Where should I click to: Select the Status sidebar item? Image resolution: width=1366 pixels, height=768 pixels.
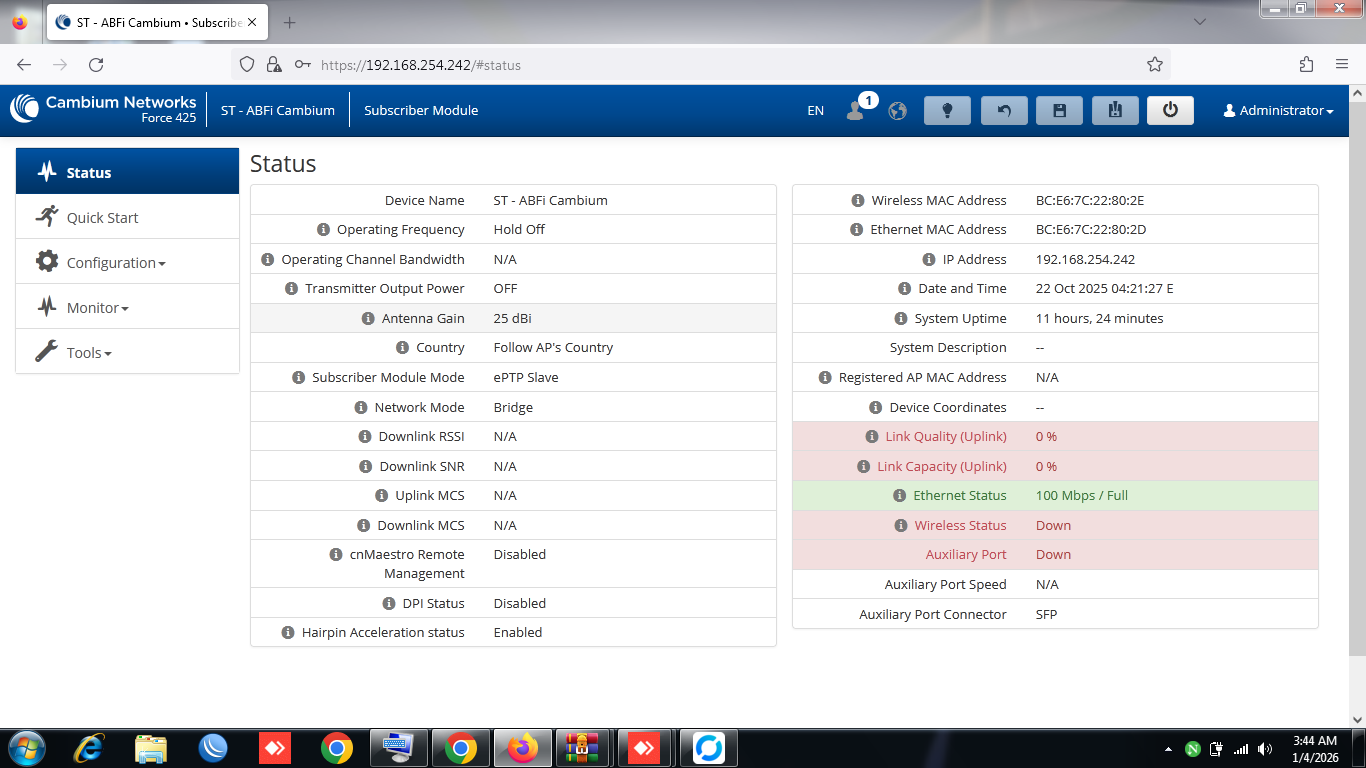[x=88, y=173]
